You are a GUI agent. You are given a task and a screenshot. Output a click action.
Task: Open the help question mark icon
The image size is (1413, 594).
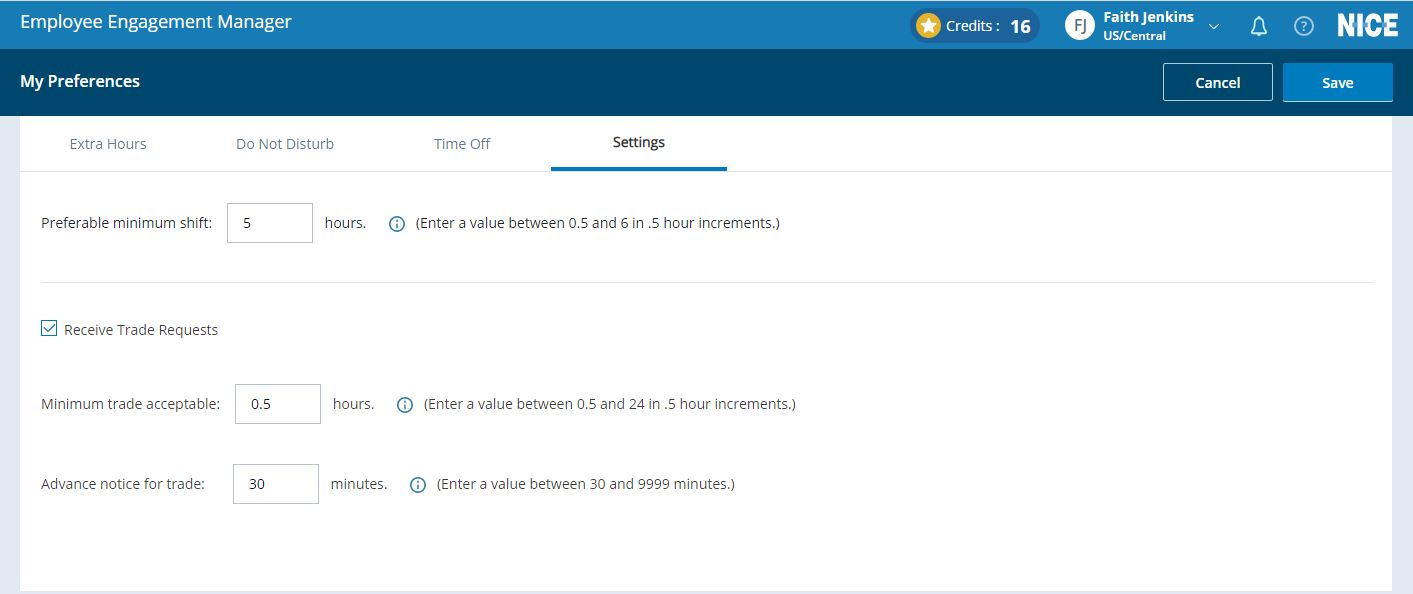pos(1304,27)
